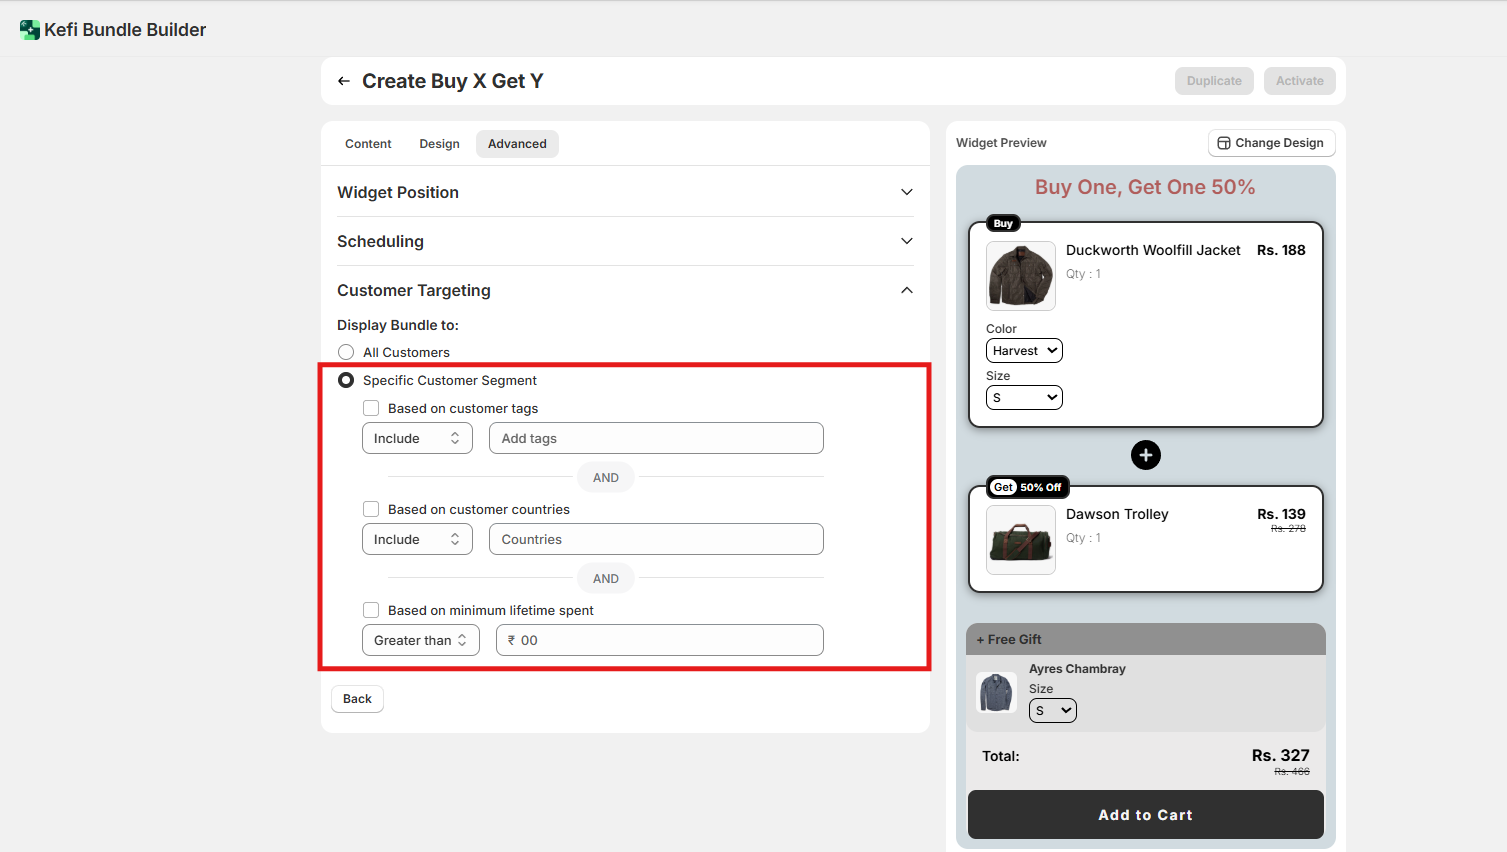This screenshot has width=1507, height=852.
Task: Open the Harvest color dropdown
Action: [1024, 351]
